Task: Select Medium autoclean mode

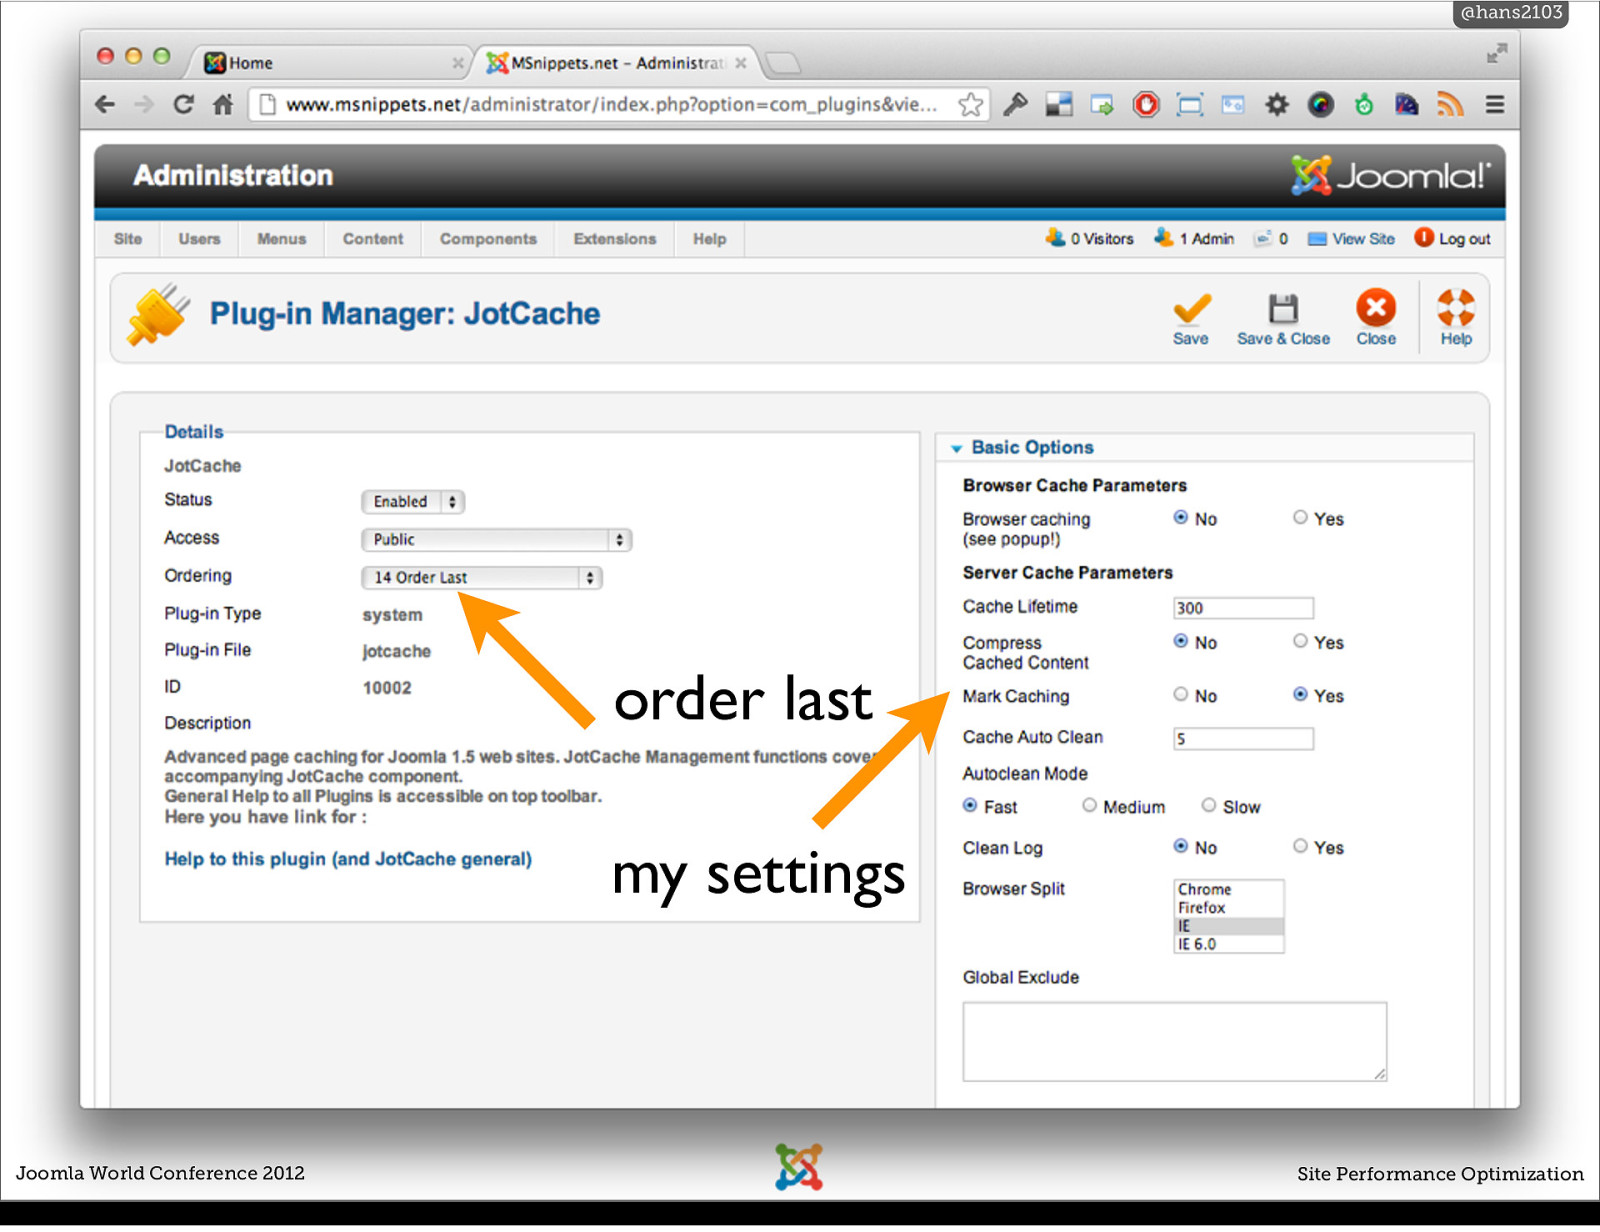Action: 1090,805
